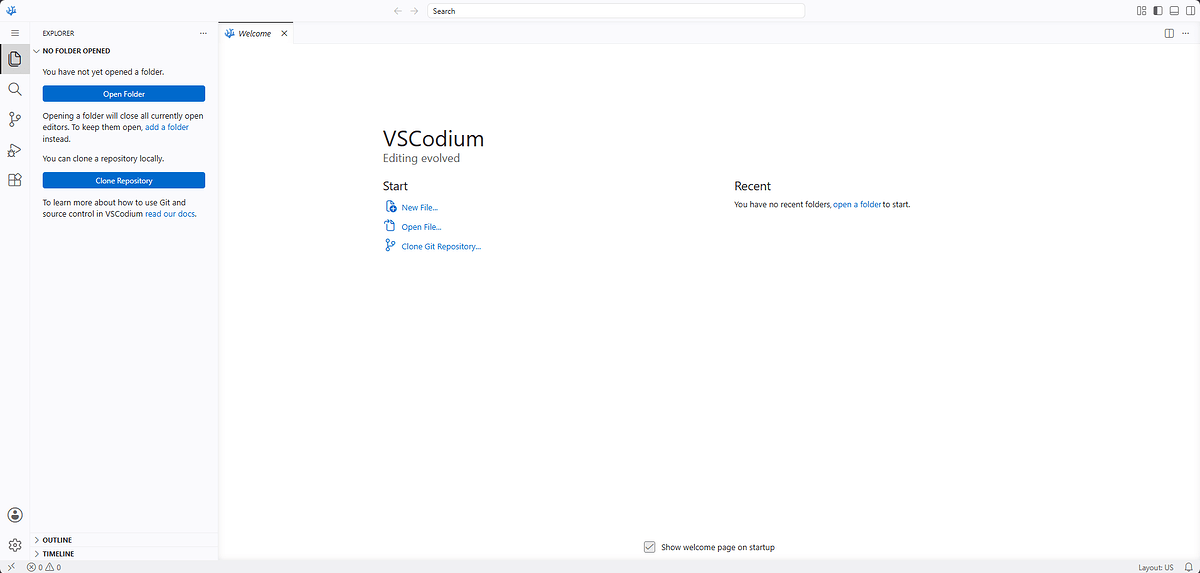Toggle Secondary Side Bar visibility
Screen dimensions: 1200x573
tap(1190, 11)
